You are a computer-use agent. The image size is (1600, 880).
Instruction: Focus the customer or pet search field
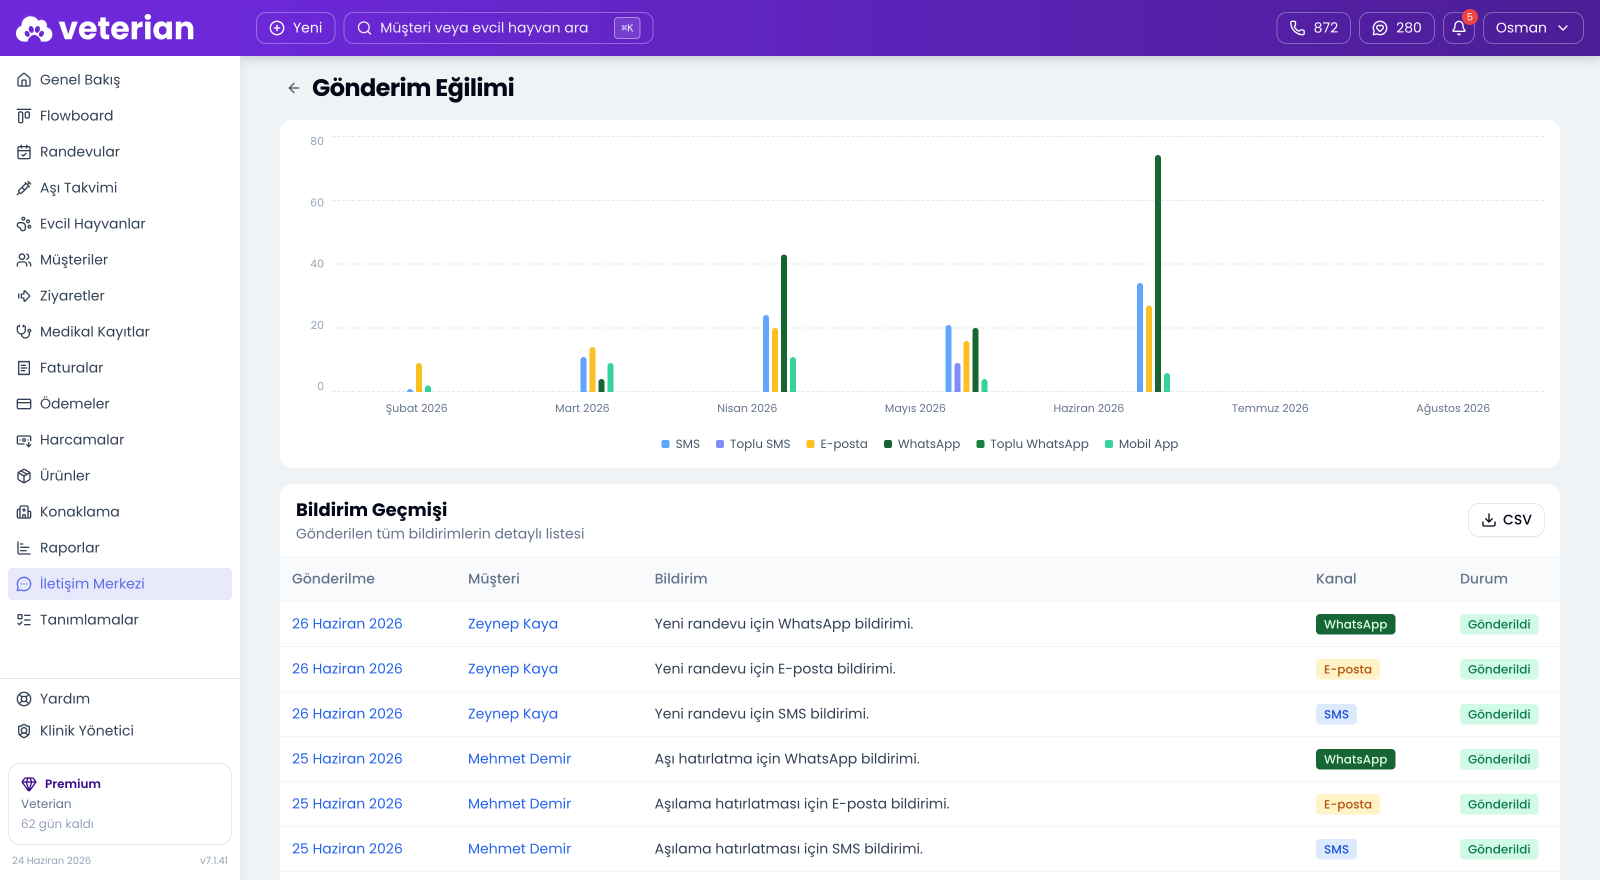498,28
